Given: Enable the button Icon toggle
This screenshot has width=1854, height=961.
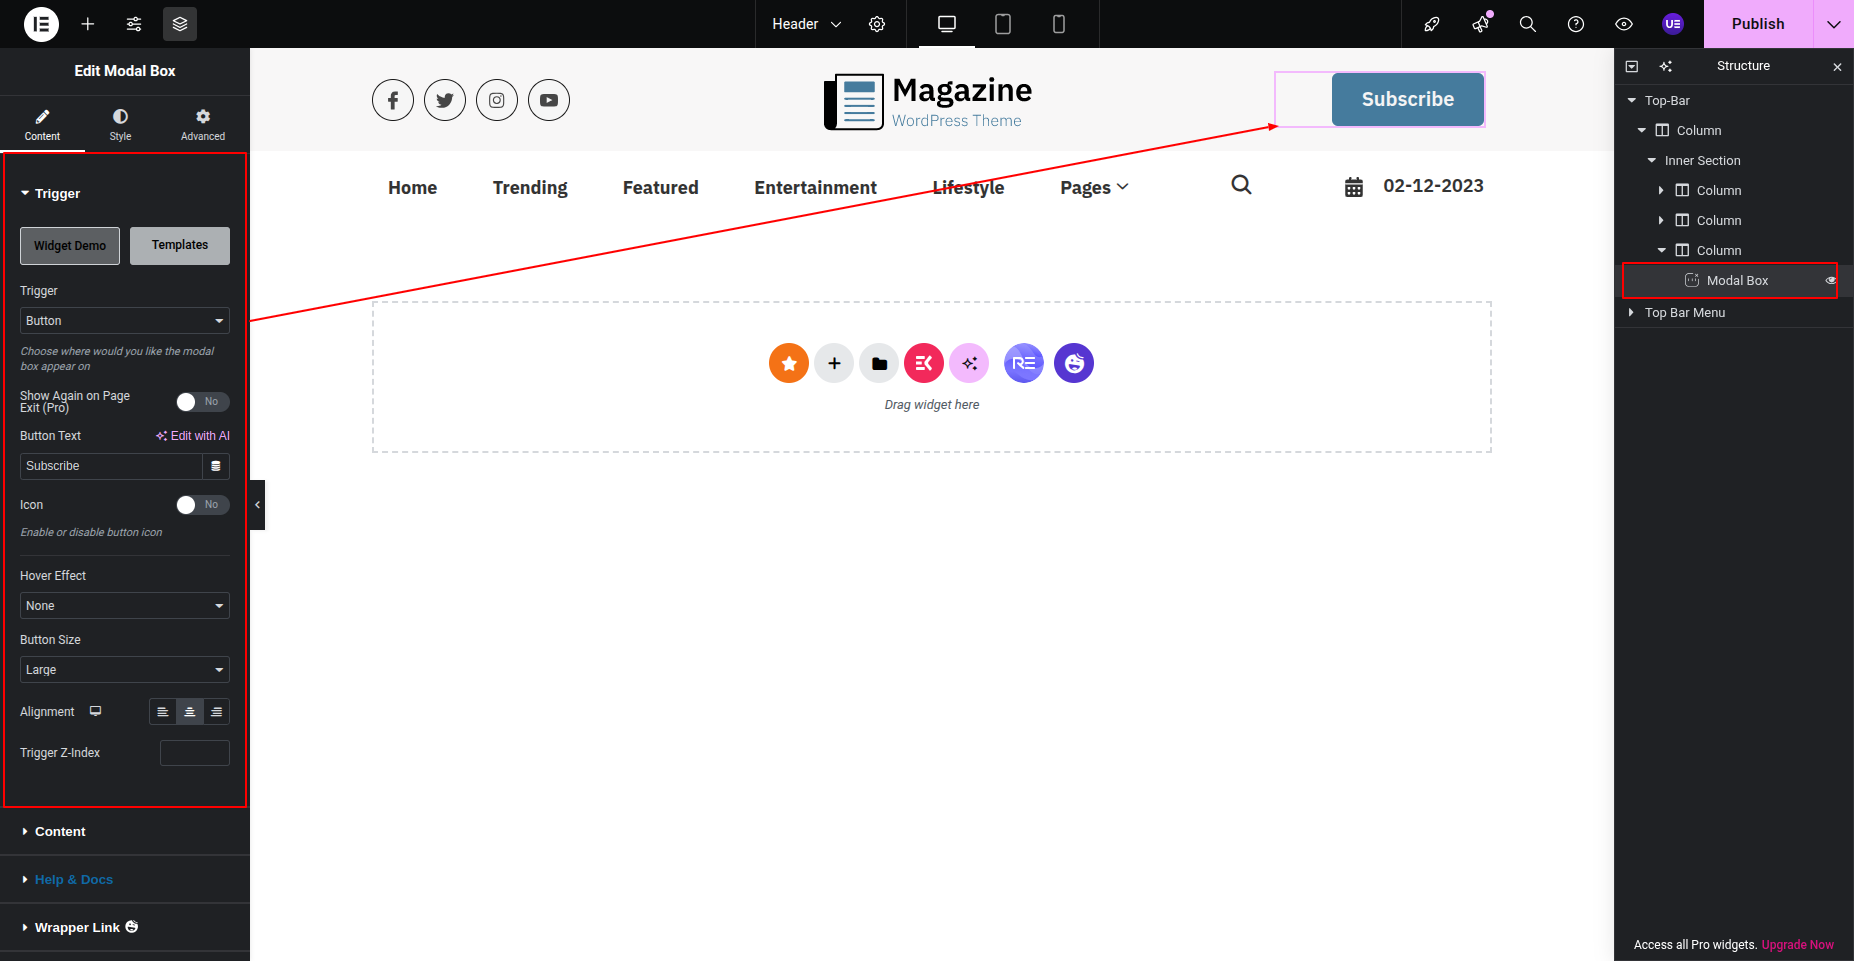Looking at the screenshot, I should pyautogui.click(x=203, y=505).
